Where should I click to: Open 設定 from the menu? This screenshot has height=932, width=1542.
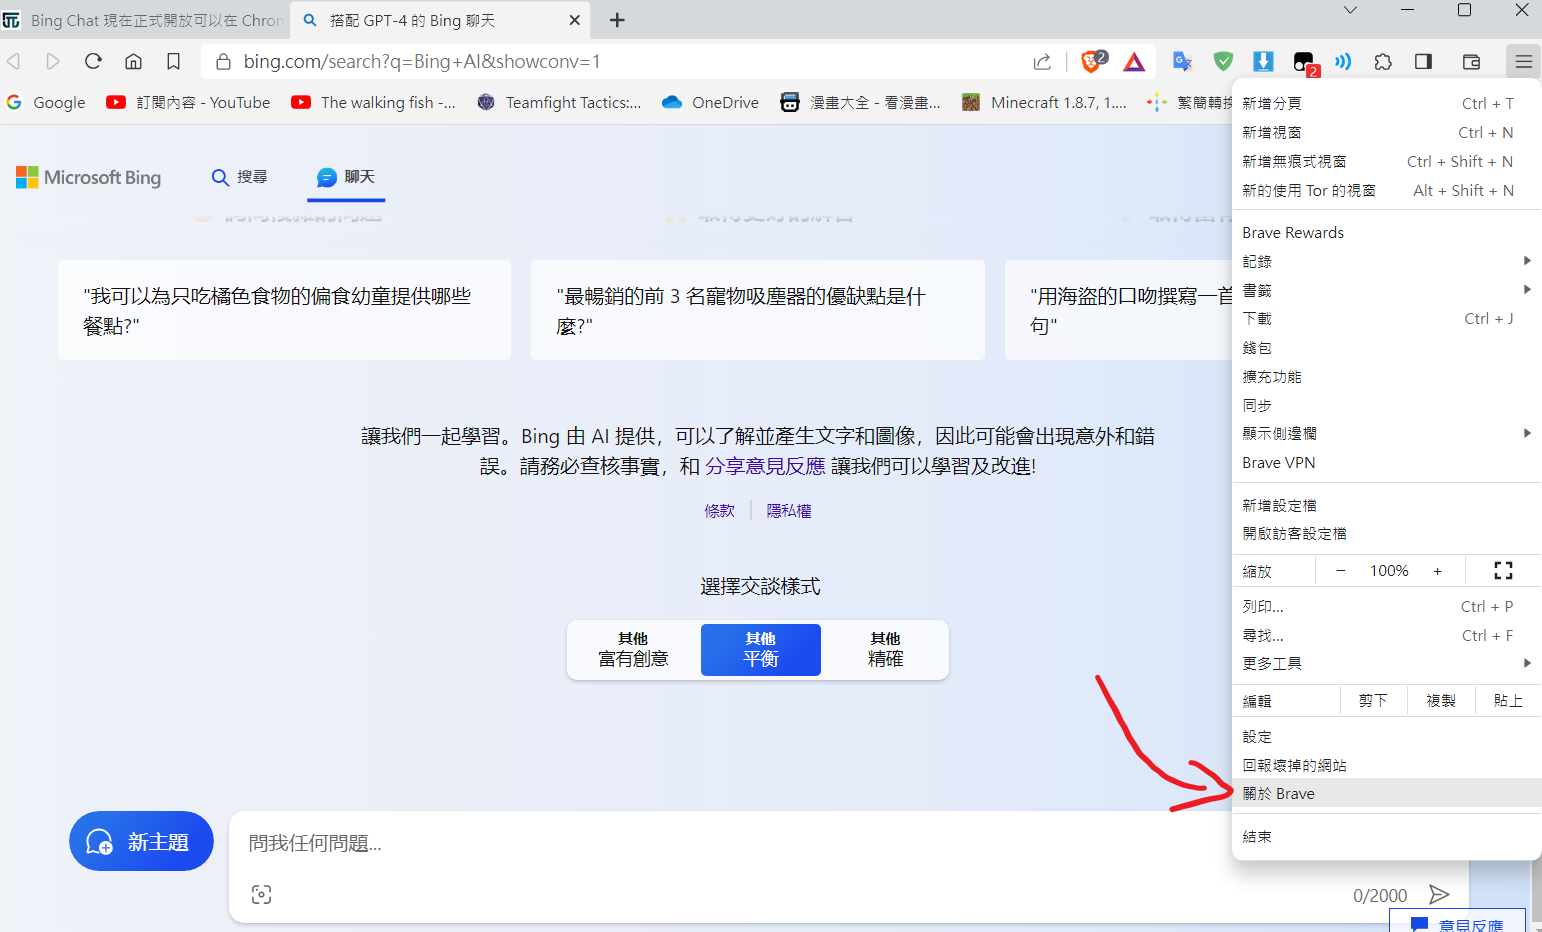coord(1386,736)
